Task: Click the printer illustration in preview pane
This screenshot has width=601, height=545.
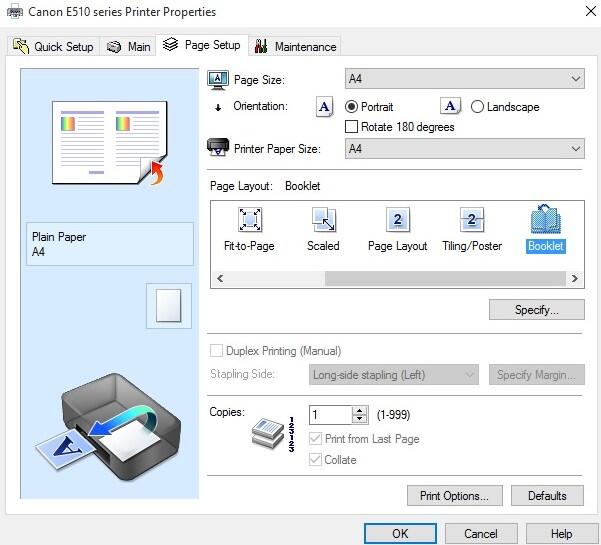Action: (x=108, y=426)
